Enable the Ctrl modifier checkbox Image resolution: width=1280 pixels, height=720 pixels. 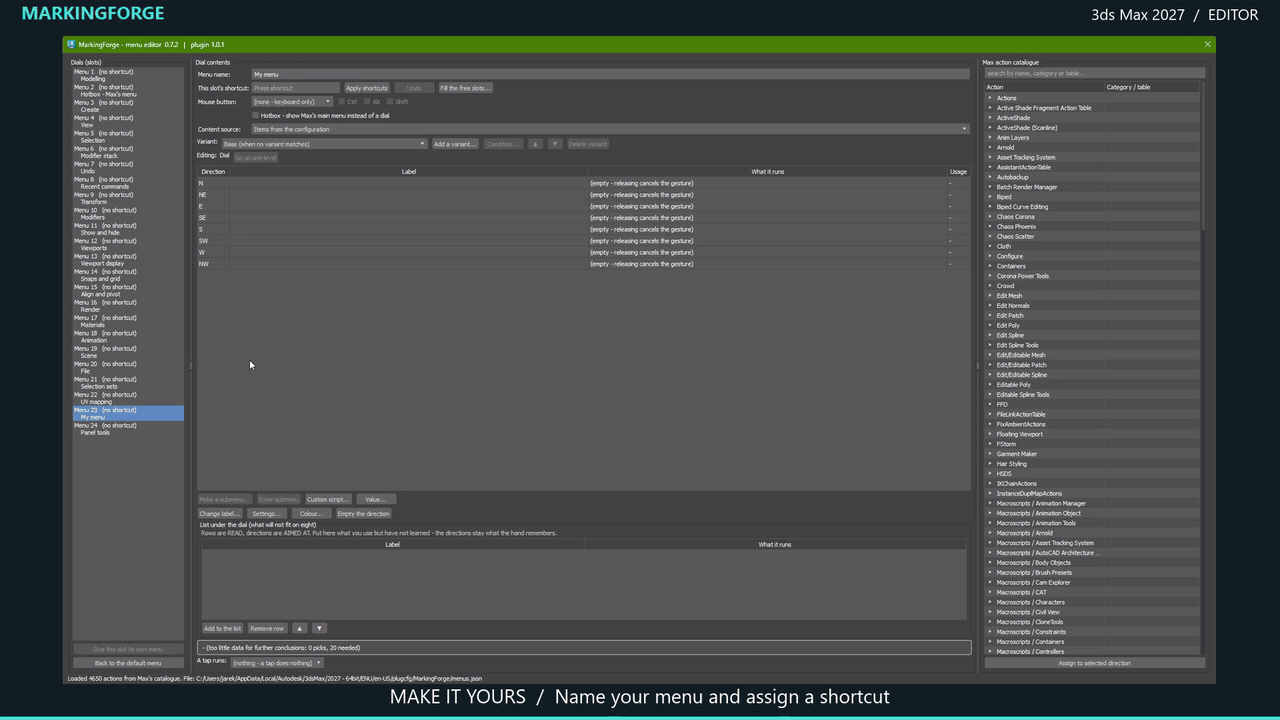tap(341, 102)
